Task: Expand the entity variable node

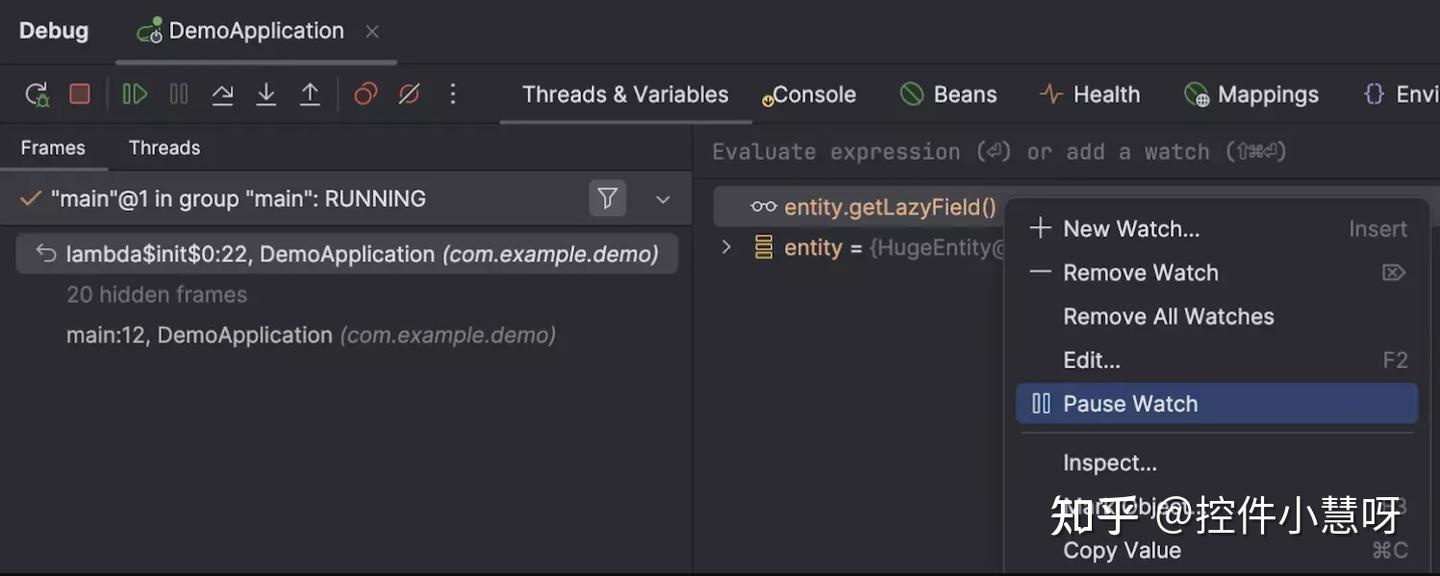Action: (725, 247)
